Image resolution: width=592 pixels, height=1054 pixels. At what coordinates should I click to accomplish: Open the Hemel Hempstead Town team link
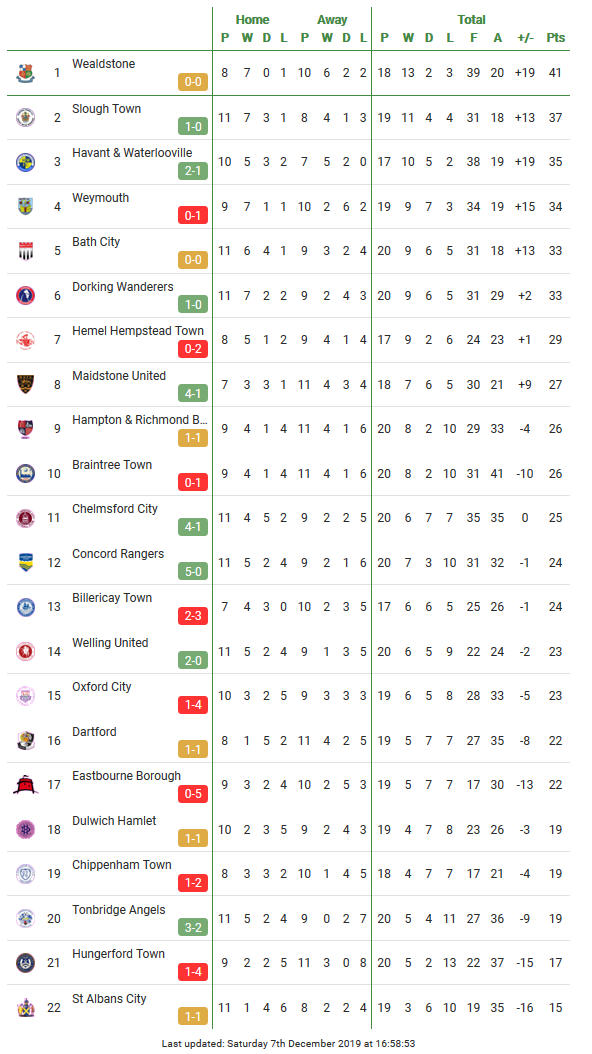[138, 331]
